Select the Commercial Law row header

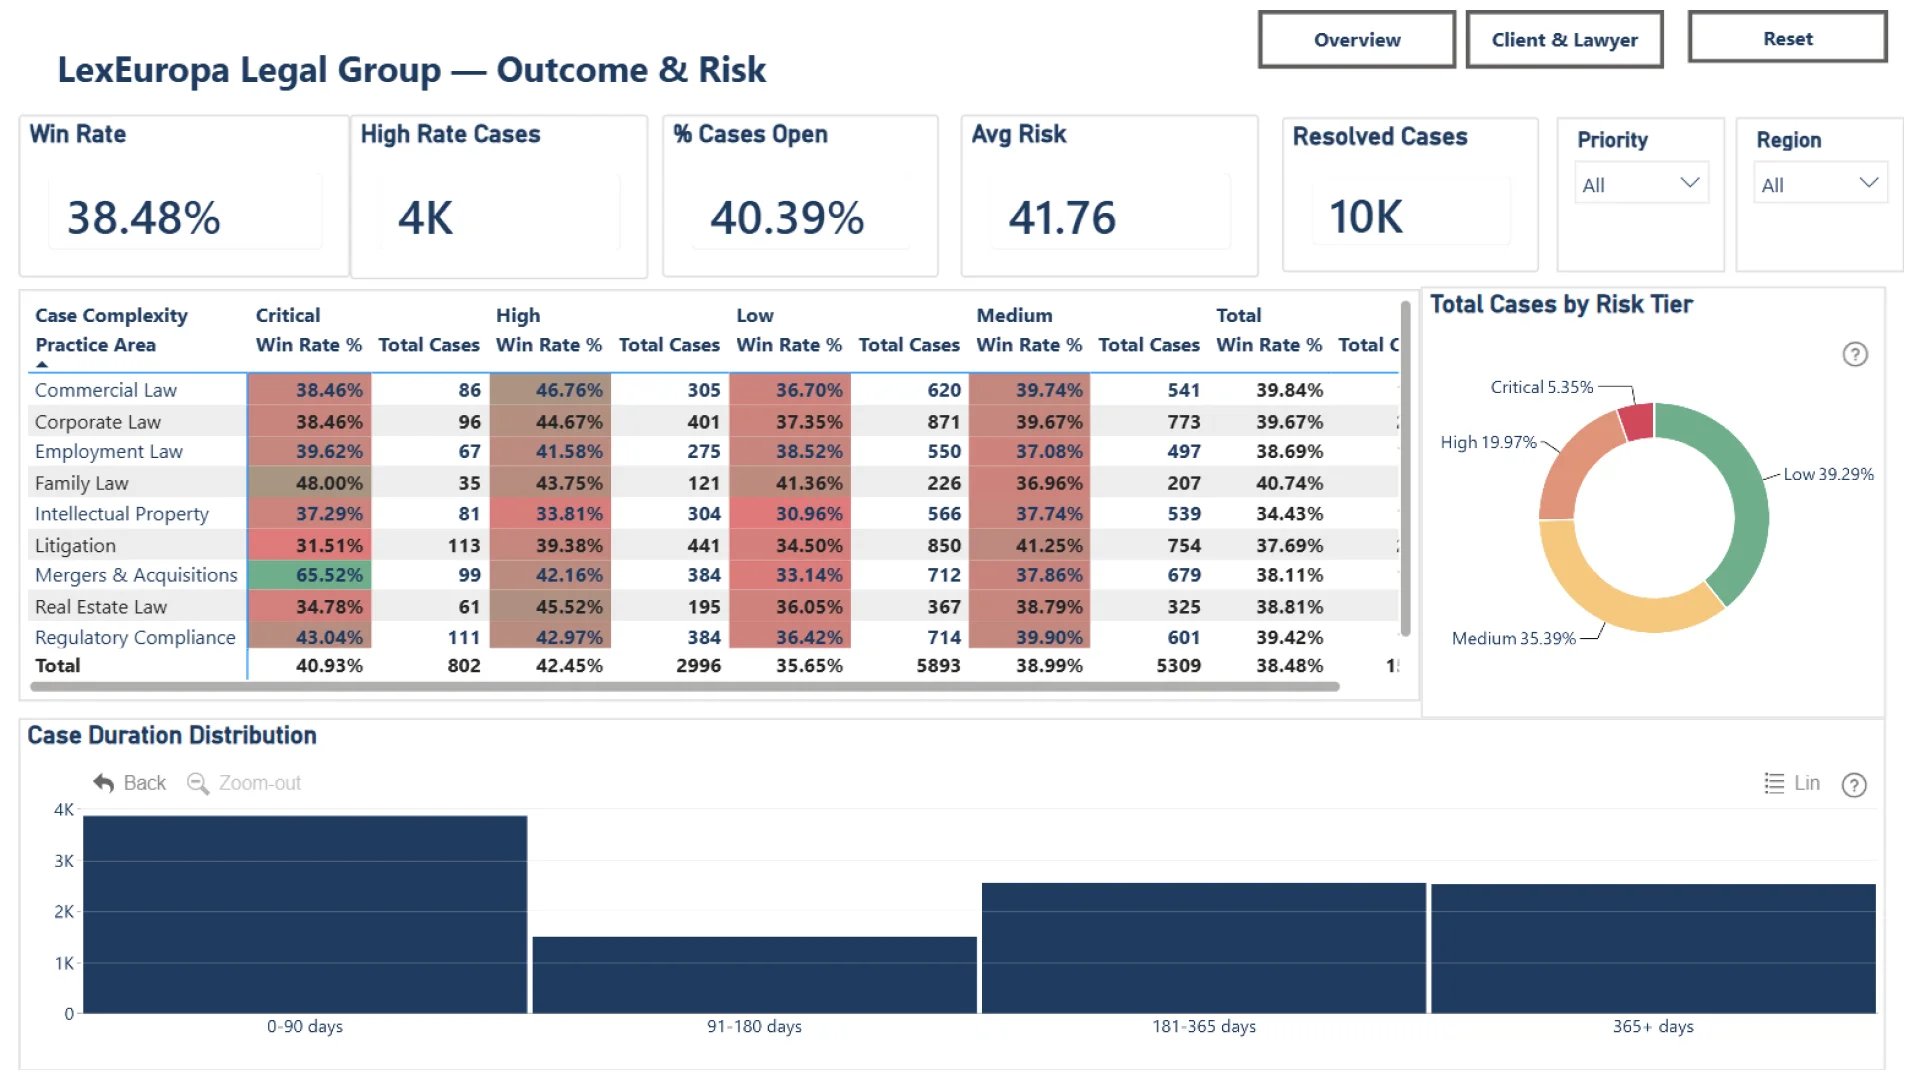click(x=106, y=390)
